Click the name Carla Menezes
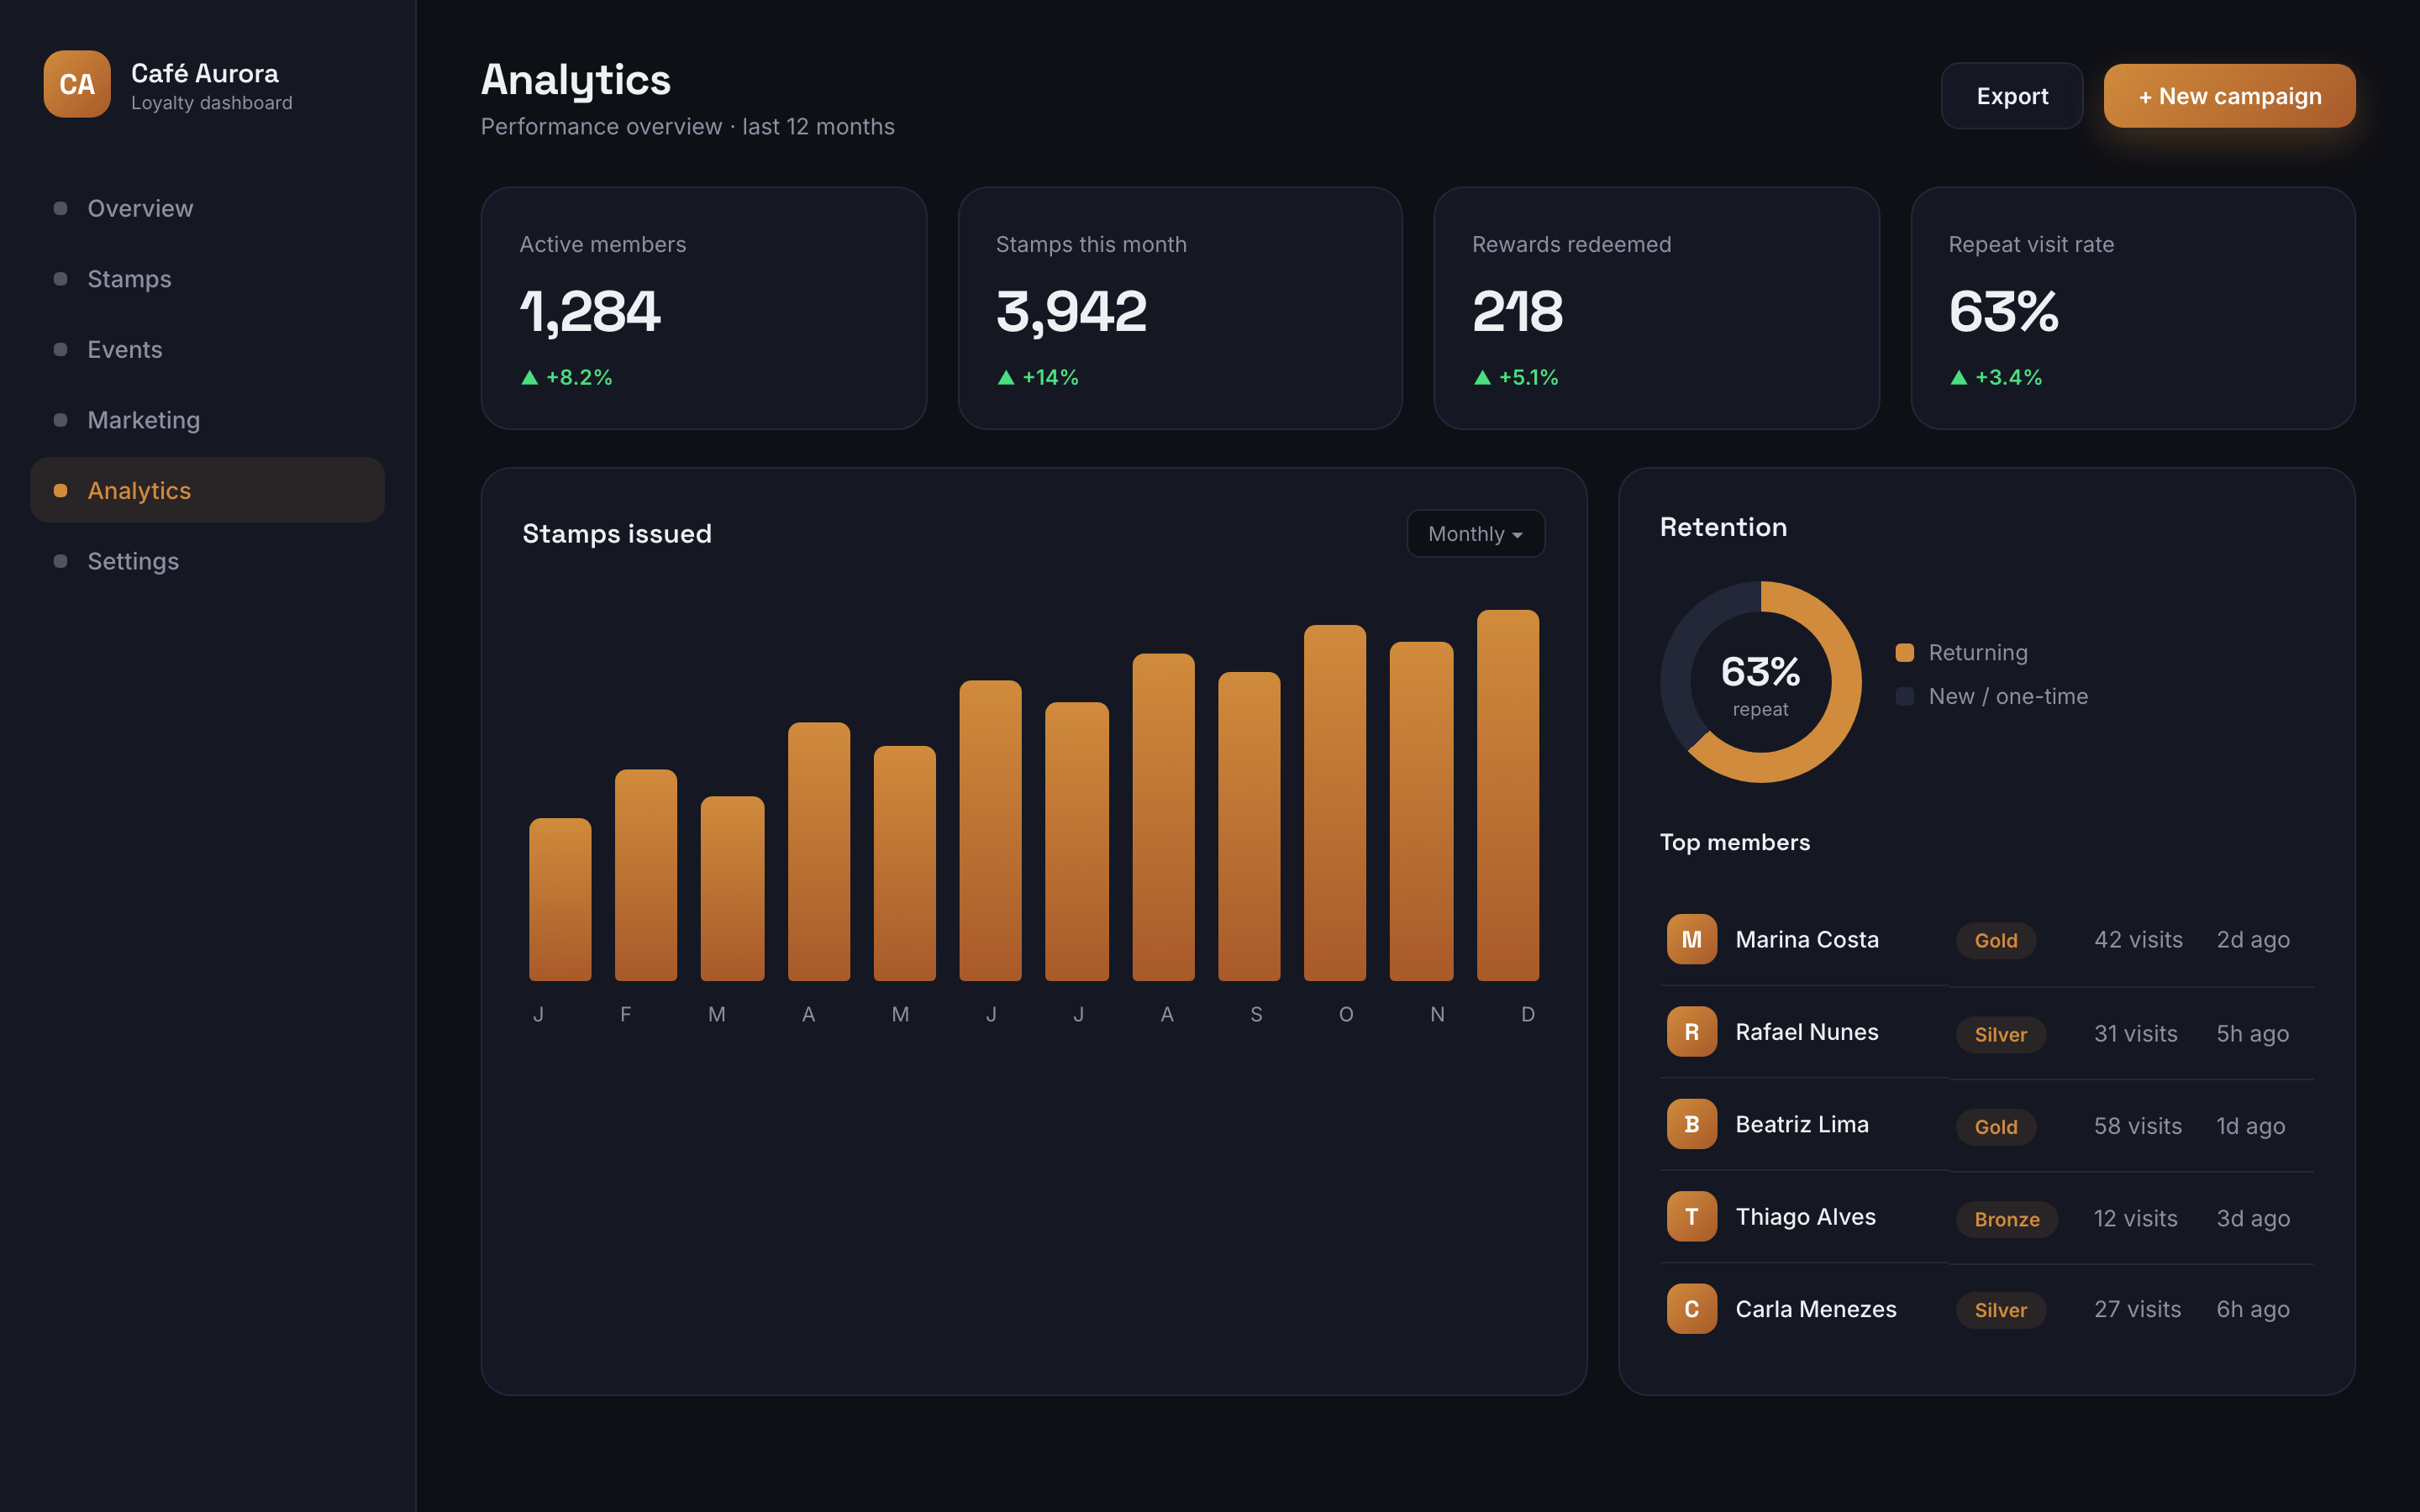 point(1816,1309)
